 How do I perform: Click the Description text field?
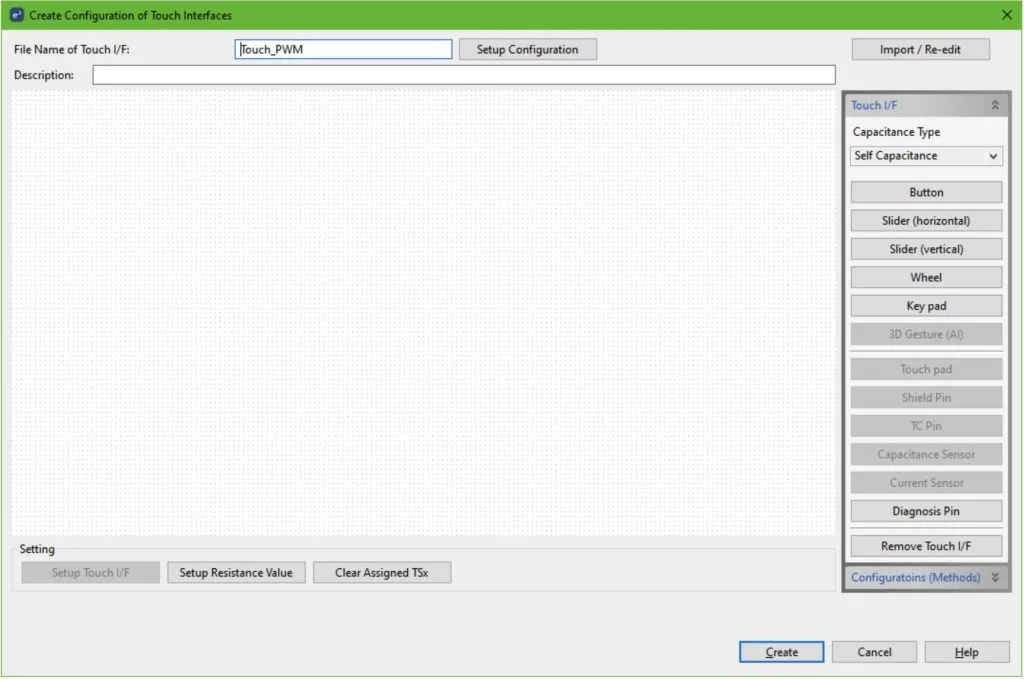pyautogui.click(x=463, y=74)
